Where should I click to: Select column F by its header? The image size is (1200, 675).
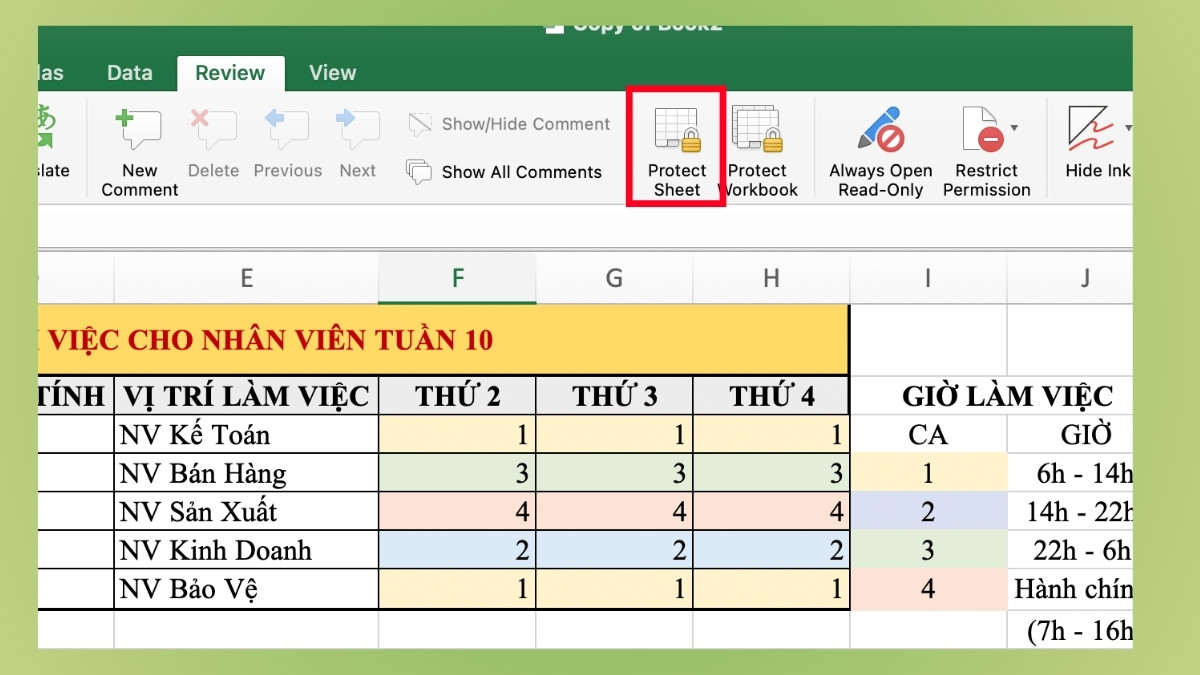pyautogui.click(x=456, y=278)
